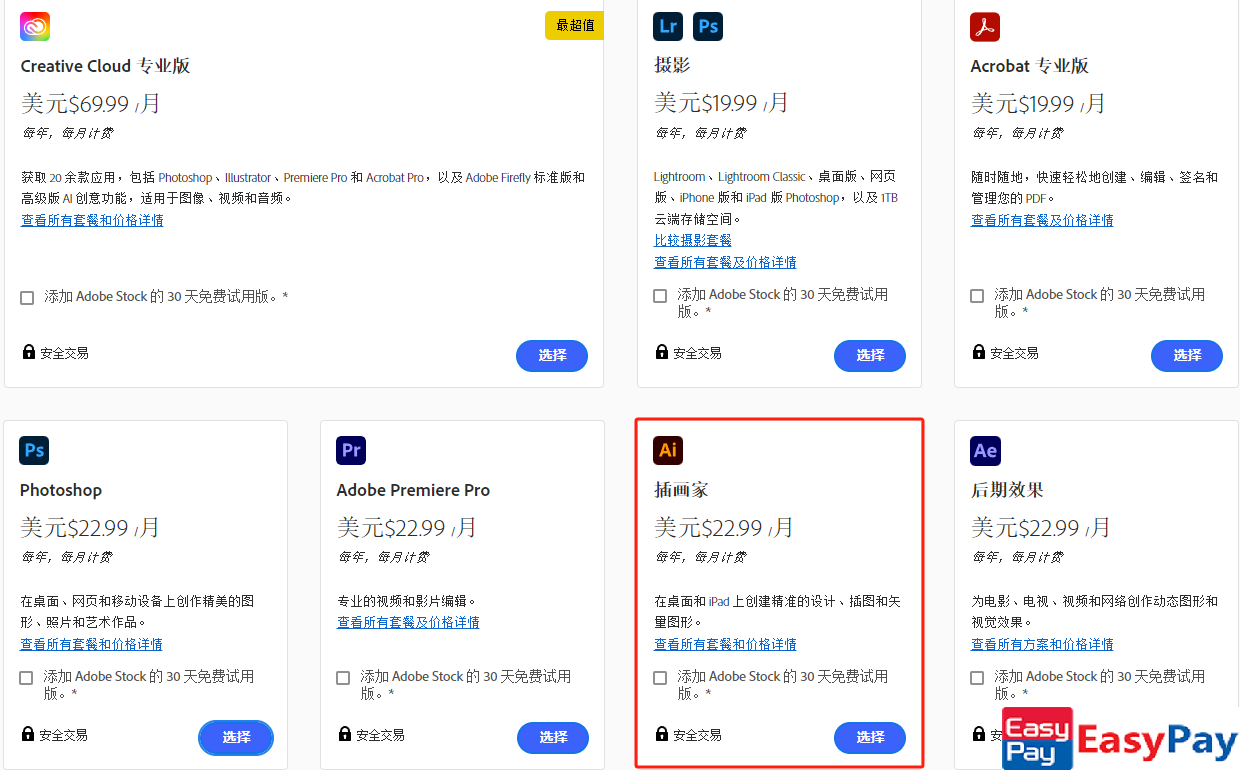Select the Creative Cloud 专业版 plan
The height and width of the screenshot is (770, 1240).
[552, 355]
